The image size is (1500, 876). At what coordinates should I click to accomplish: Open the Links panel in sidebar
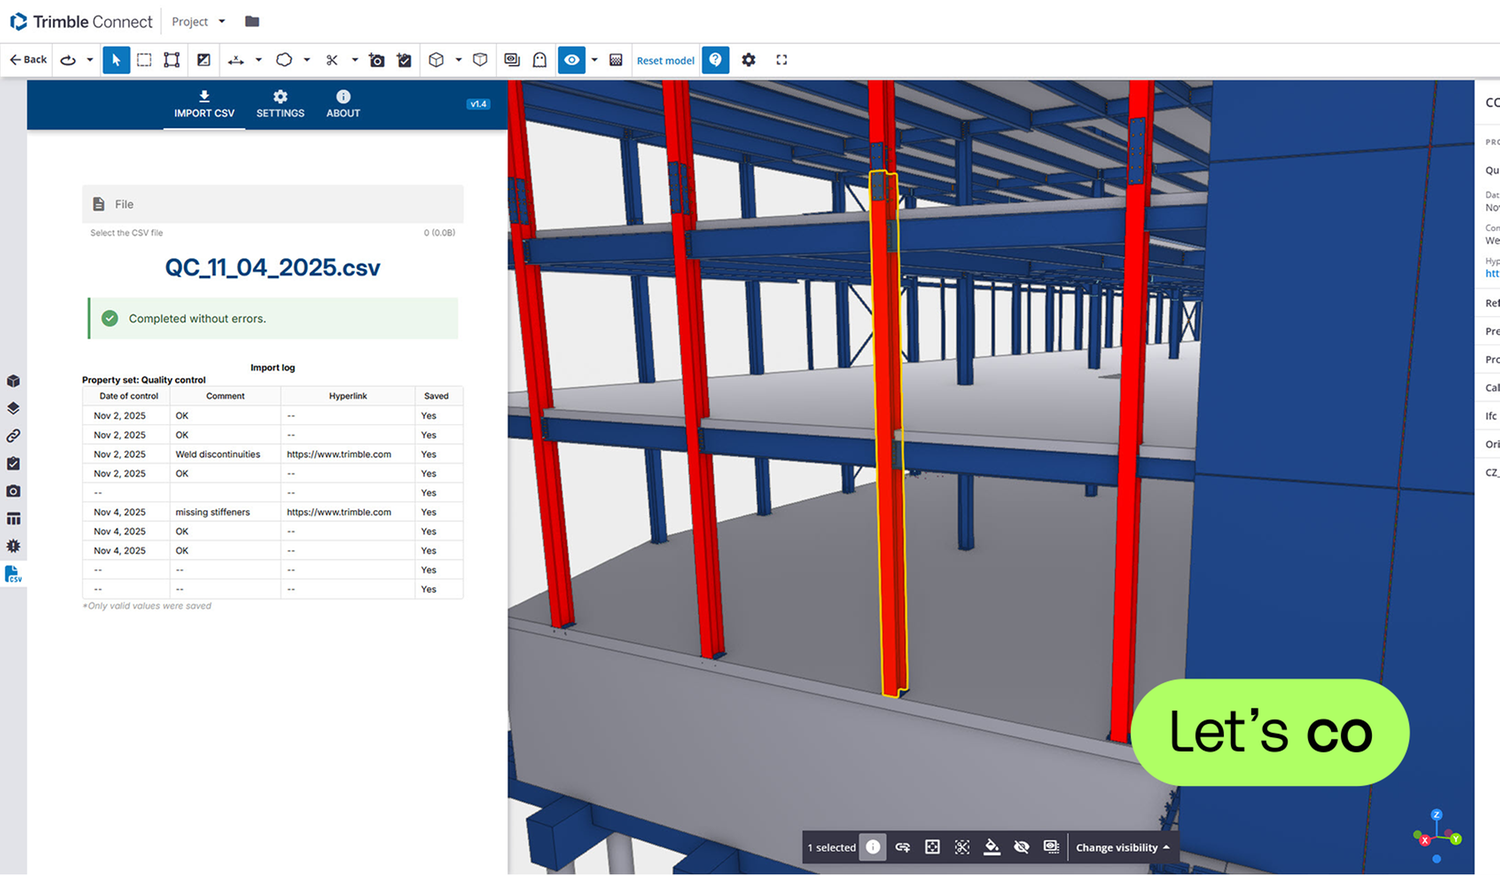coord(13,436)
